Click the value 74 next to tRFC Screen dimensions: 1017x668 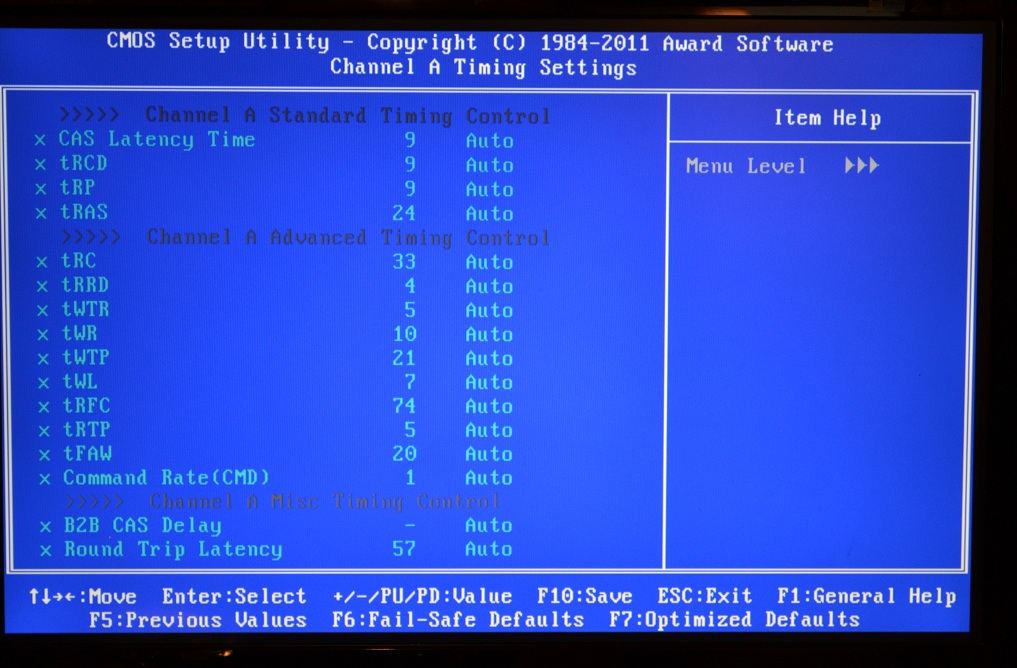tap(403, 406)
